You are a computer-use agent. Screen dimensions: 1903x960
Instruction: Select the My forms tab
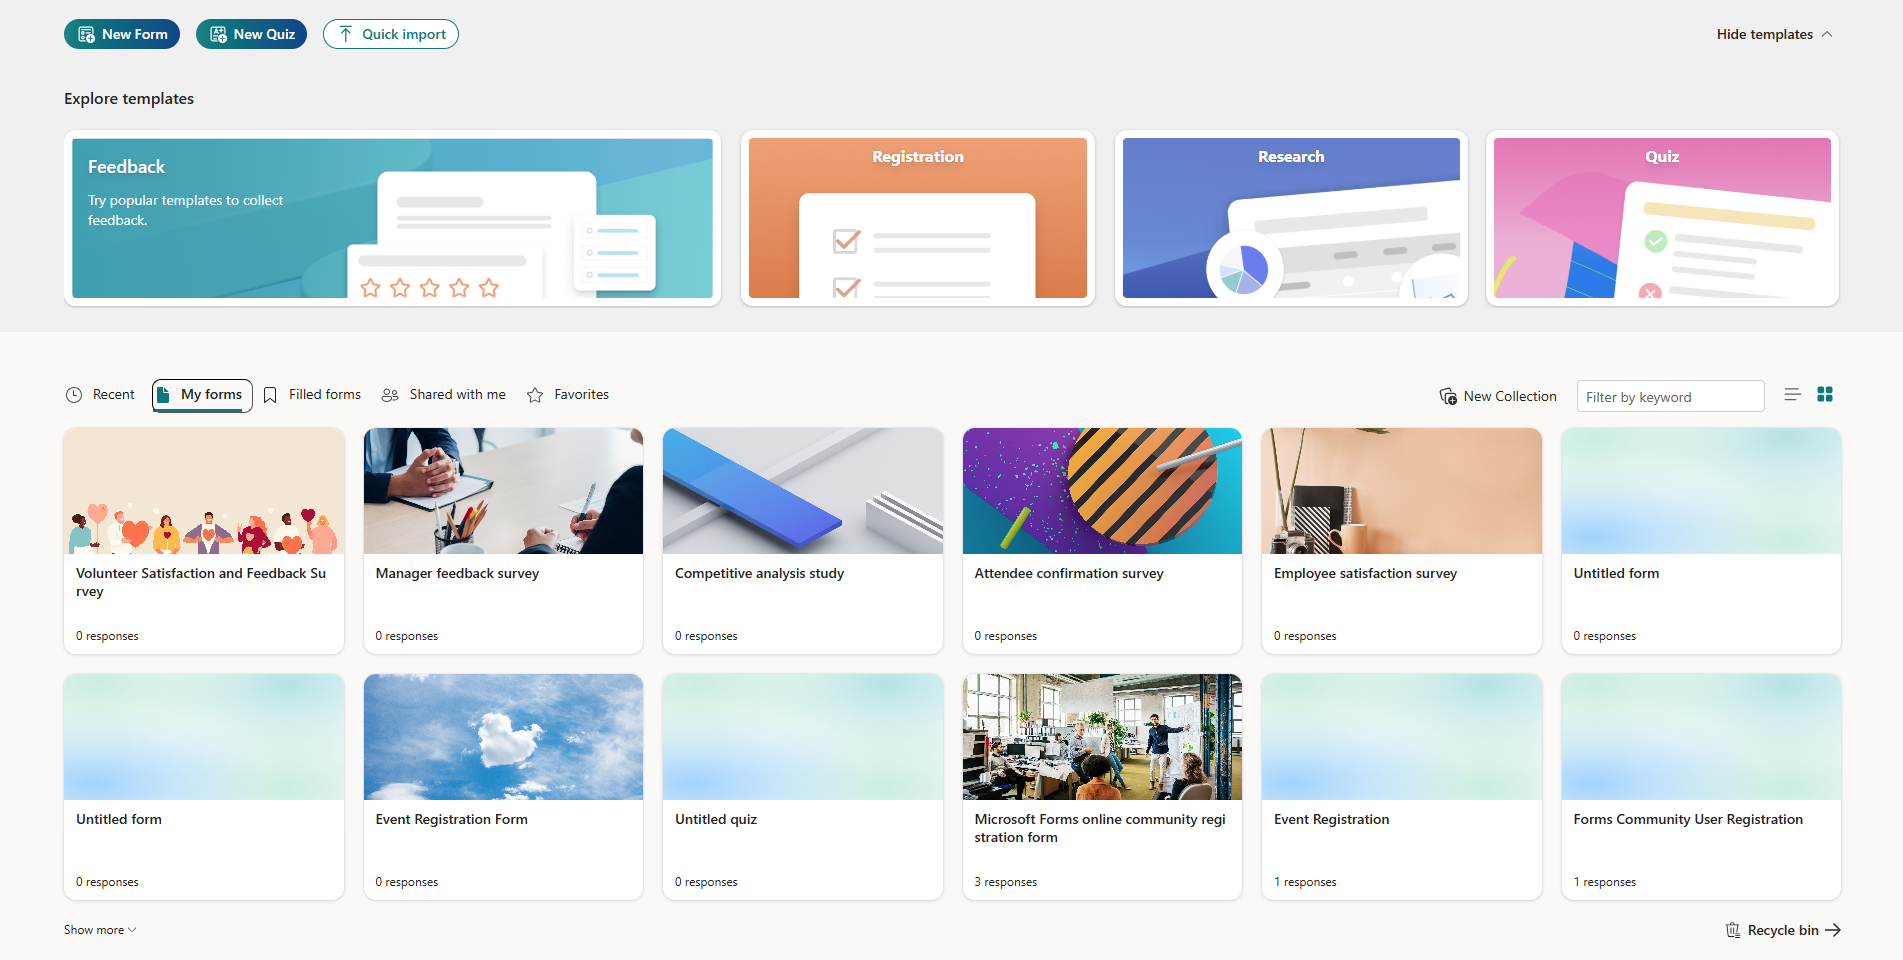point(202,395)
